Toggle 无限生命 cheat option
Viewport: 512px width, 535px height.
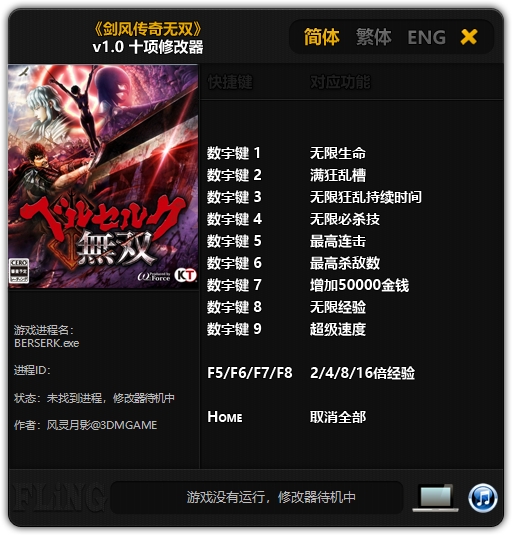[338, 153]
